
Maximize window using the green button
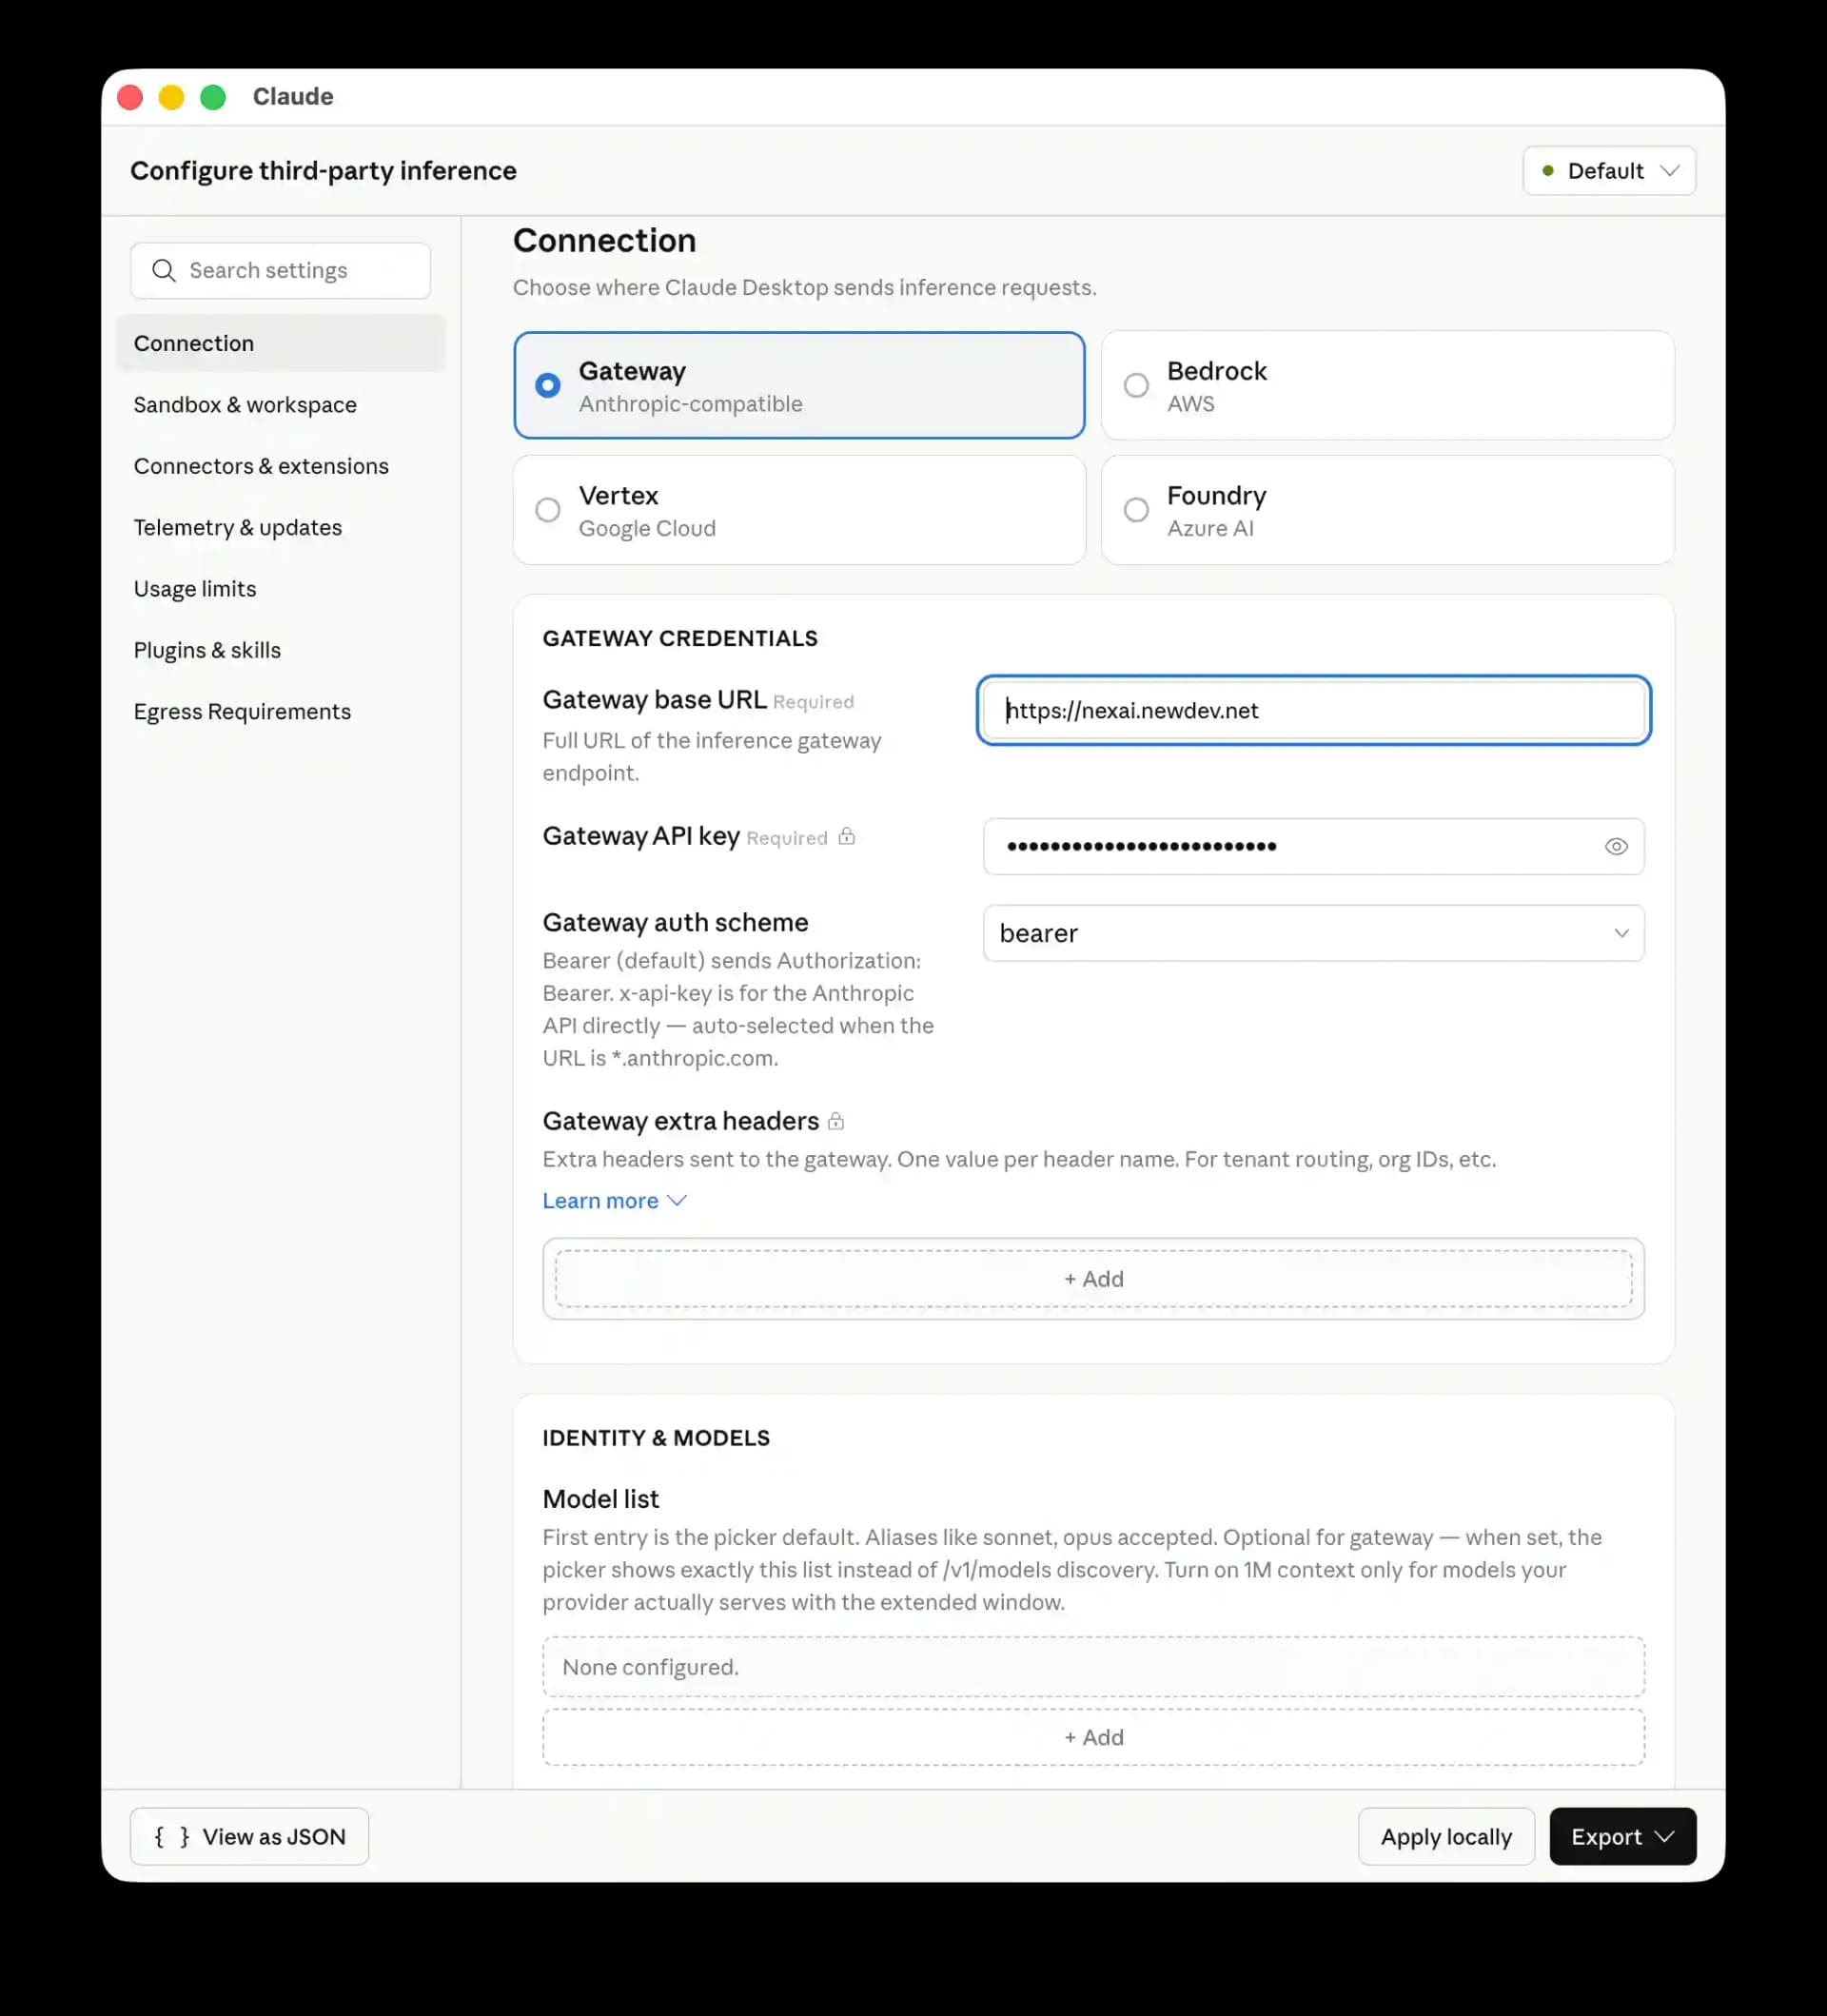click(213, 97)
